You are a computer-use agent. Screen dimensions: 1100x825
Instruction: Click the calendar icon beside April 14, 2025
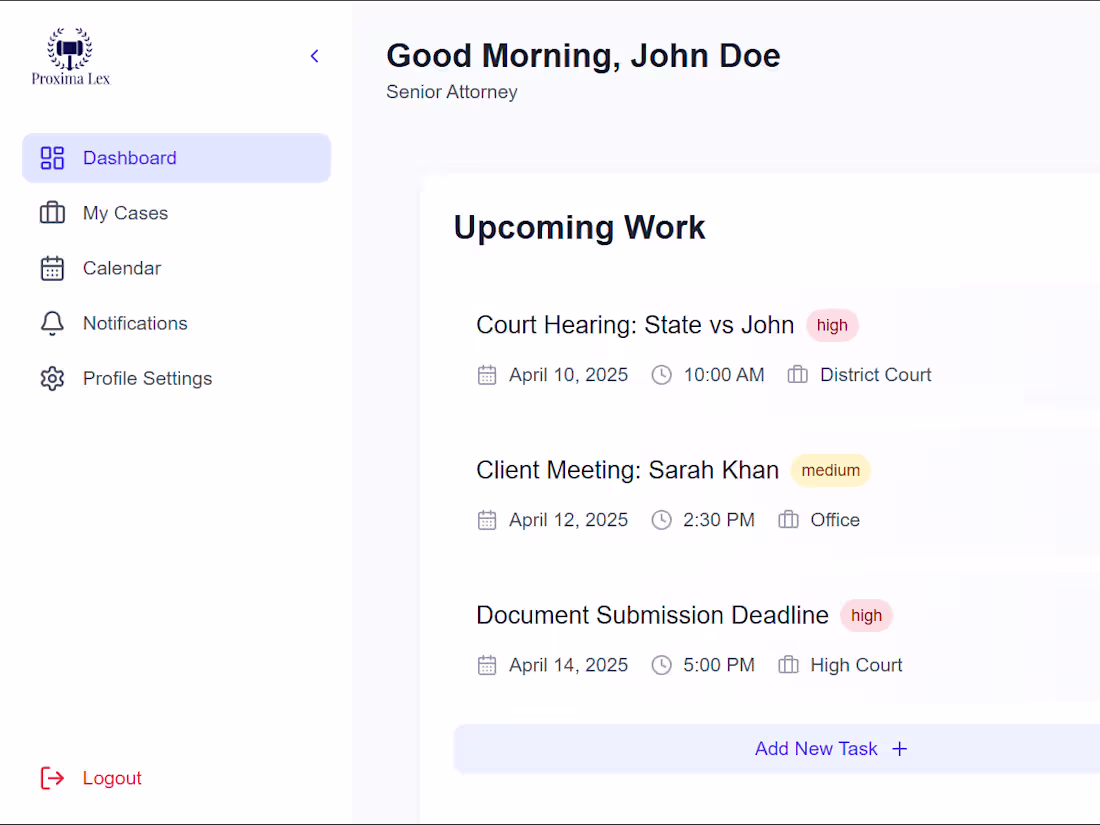tap(487, 666)
